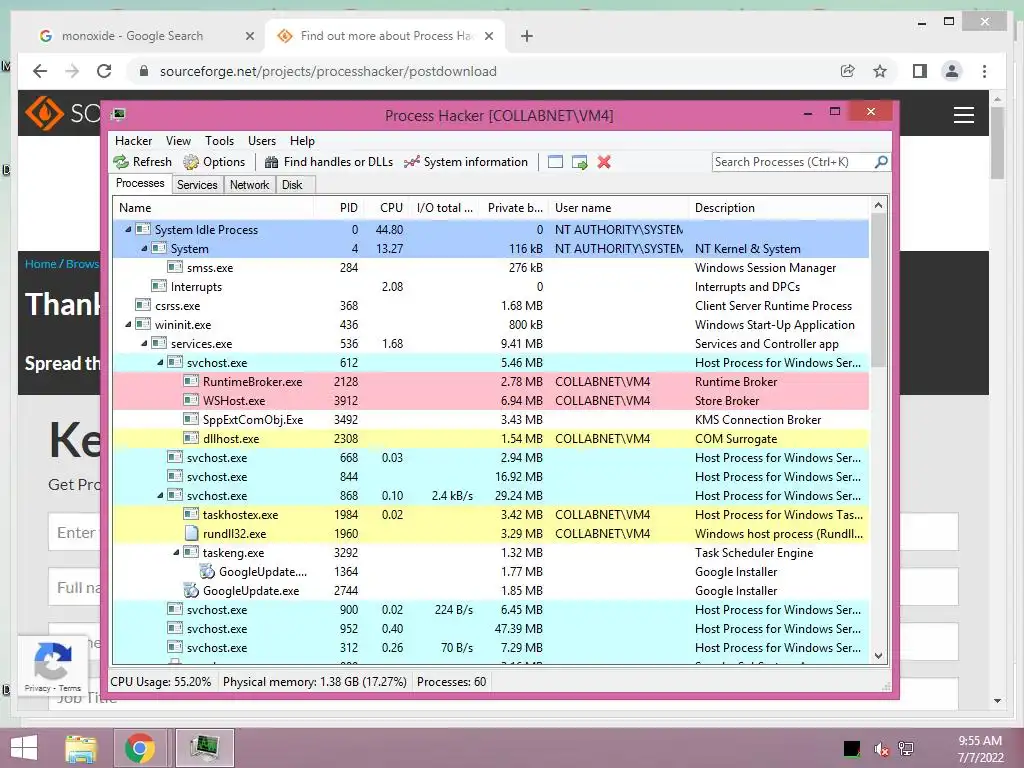Screen dimensions: 1024x768
Task: Click the GoogleUpdate PID 1364 icon
Action: 207,571
